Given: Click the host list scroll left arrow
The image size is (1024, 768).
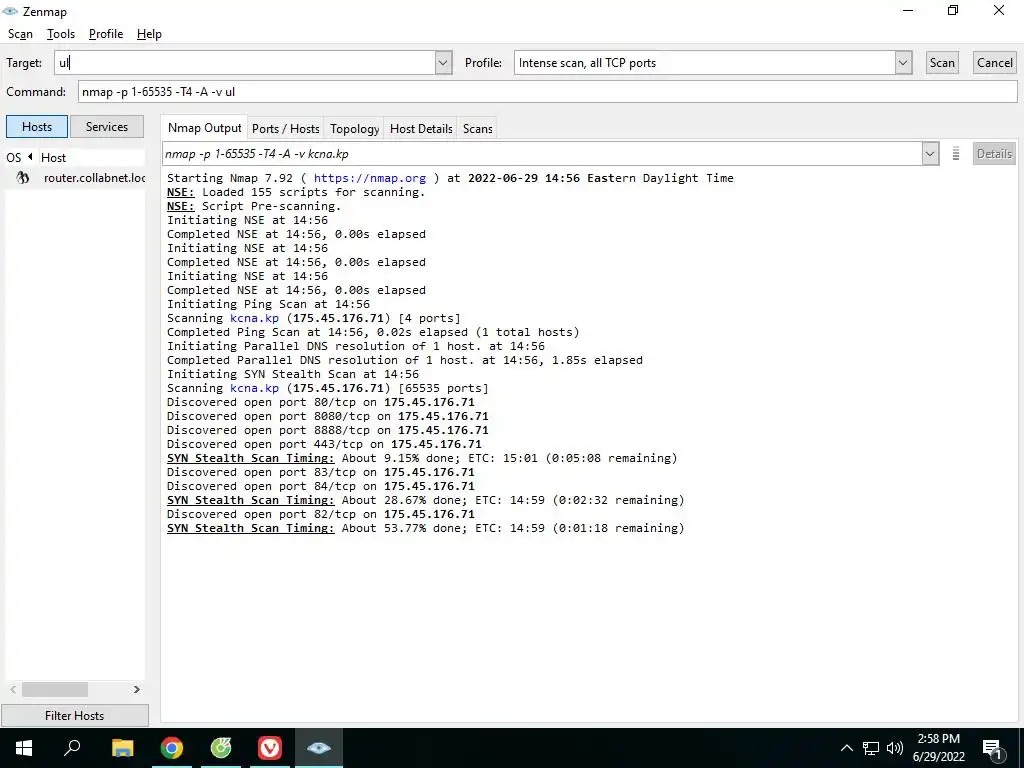Looking at the screenshot, I should 13,690.
